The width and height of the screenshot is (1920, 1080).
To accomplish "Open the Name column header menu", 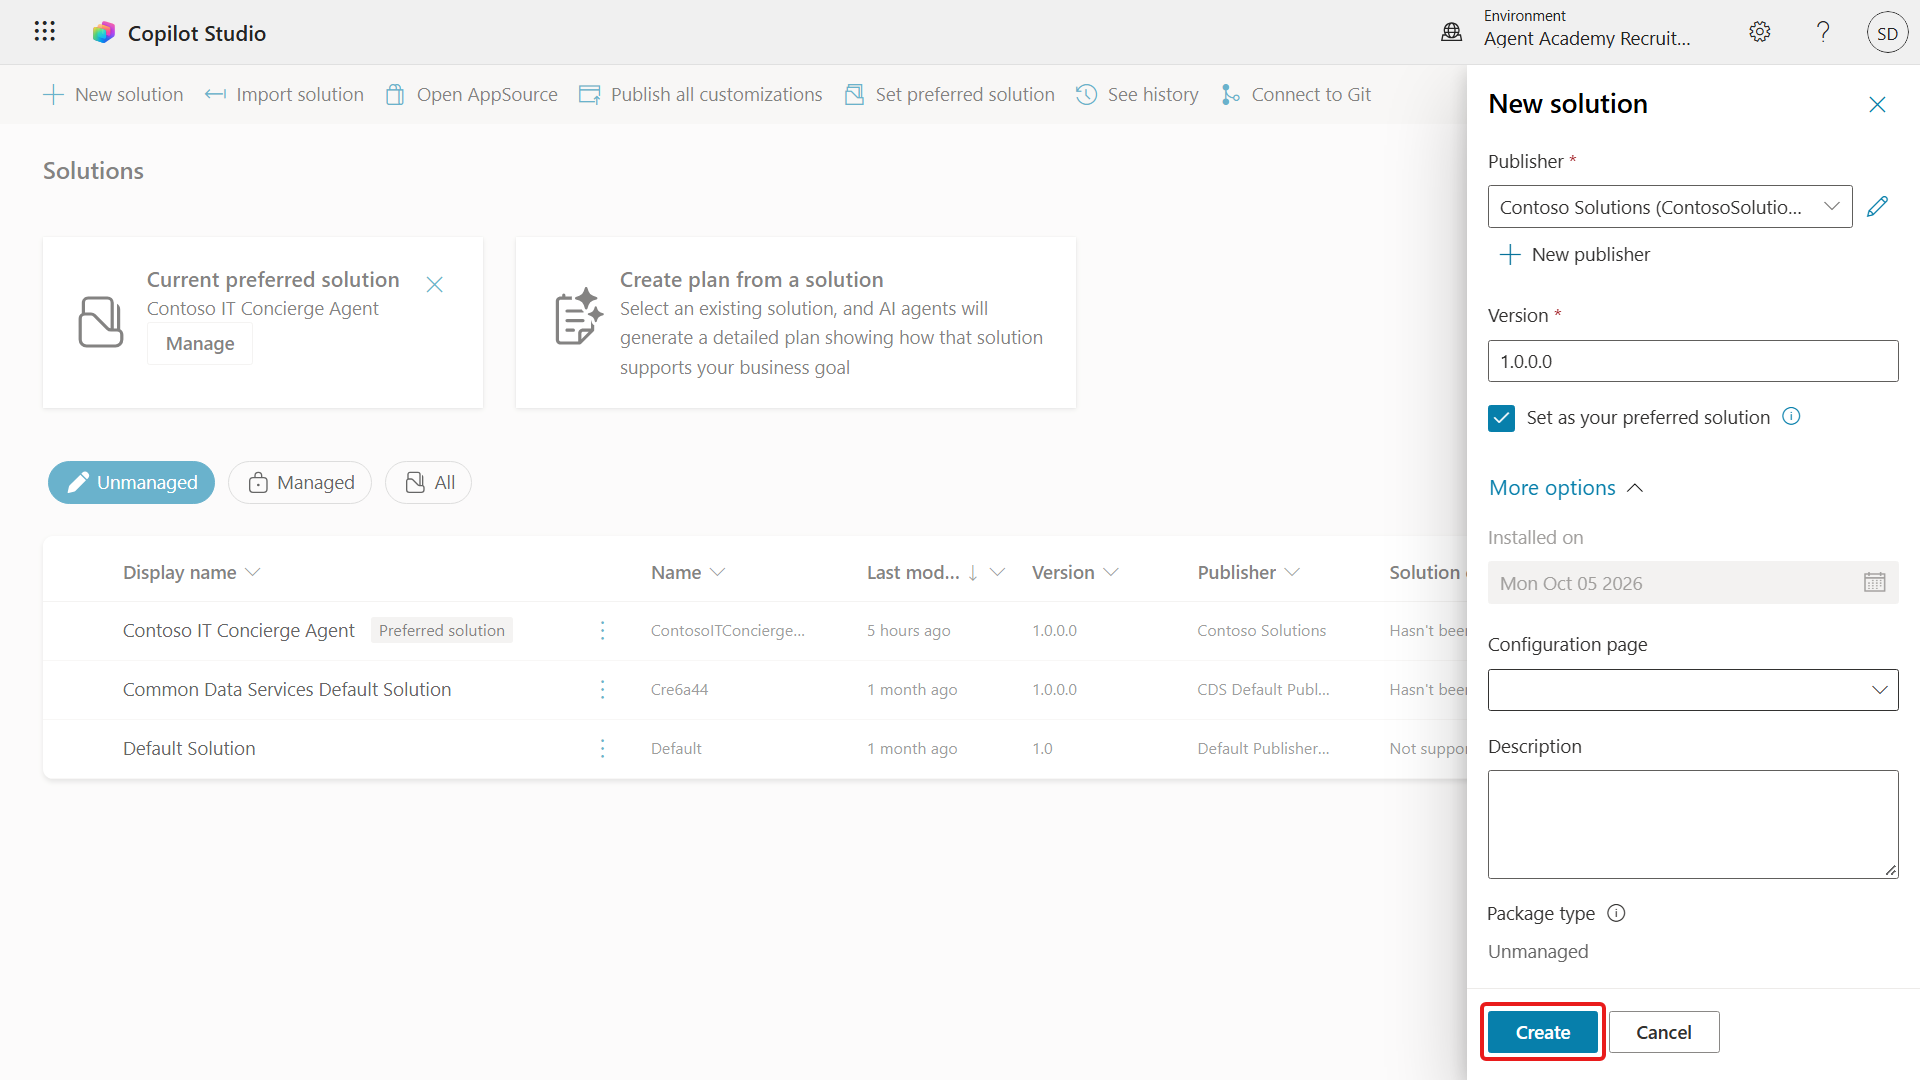I will coord(687,572).
